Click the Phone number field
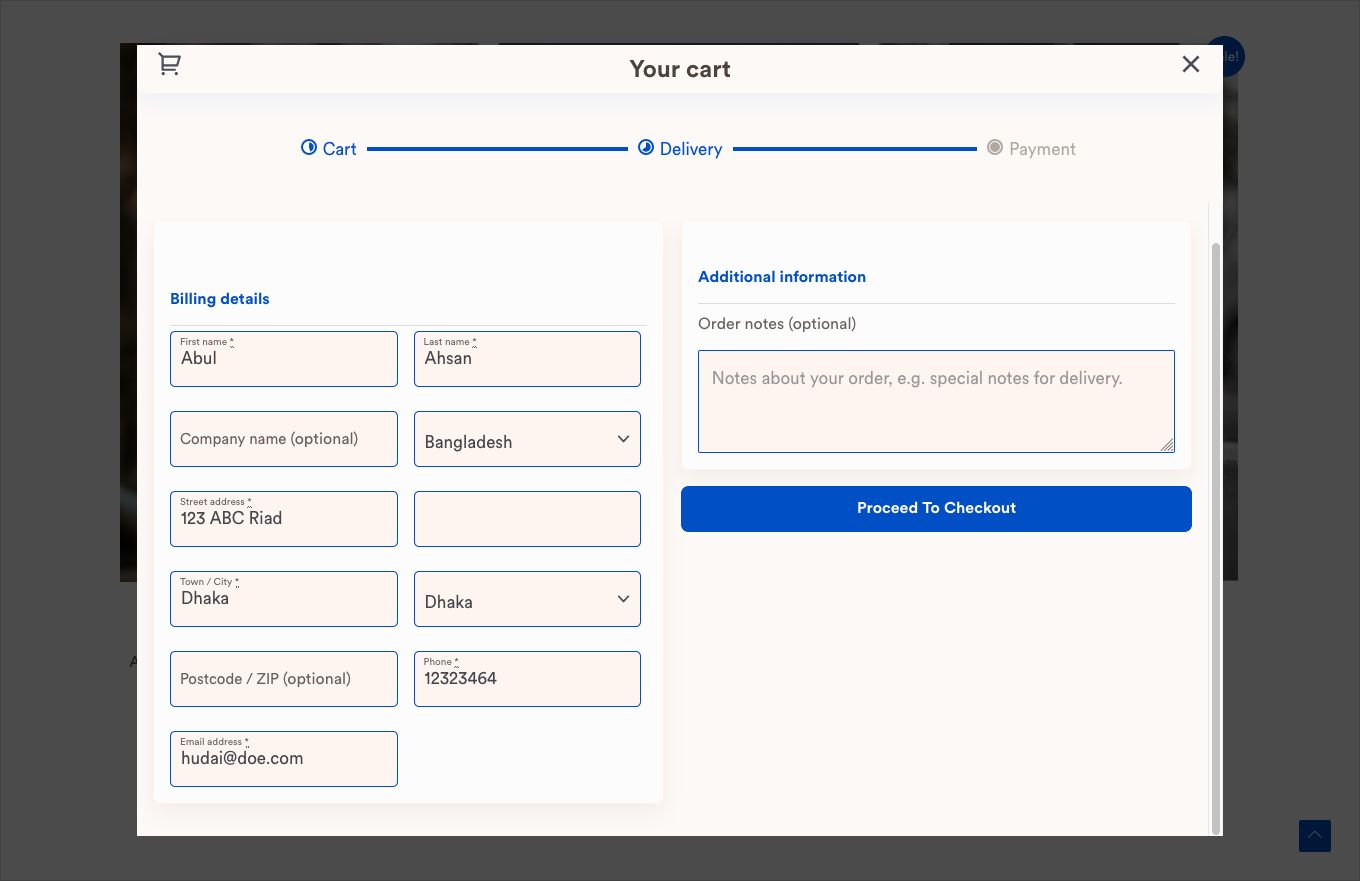 [527, 679]
